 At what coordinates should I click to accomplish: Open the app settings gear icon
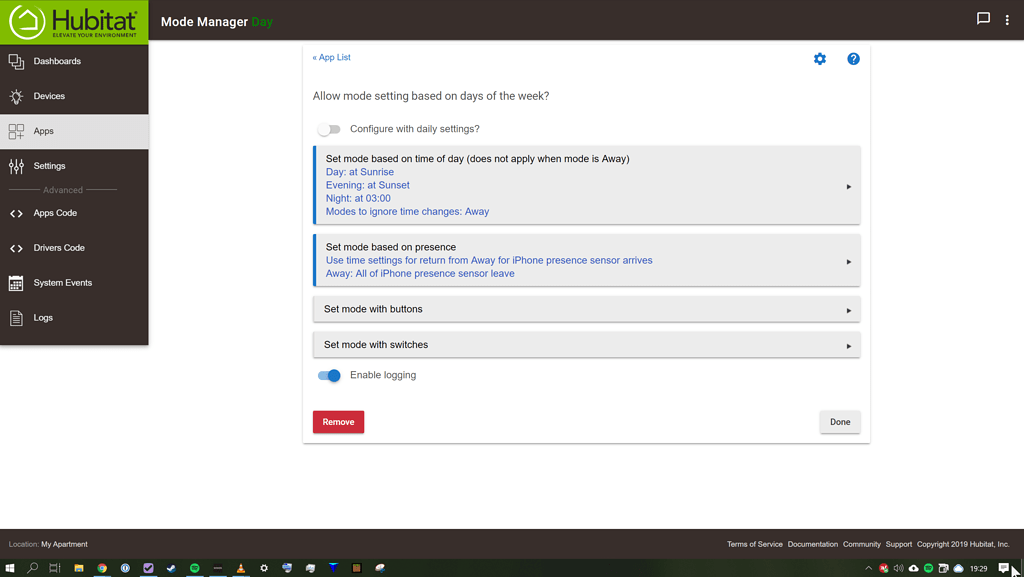820,59
